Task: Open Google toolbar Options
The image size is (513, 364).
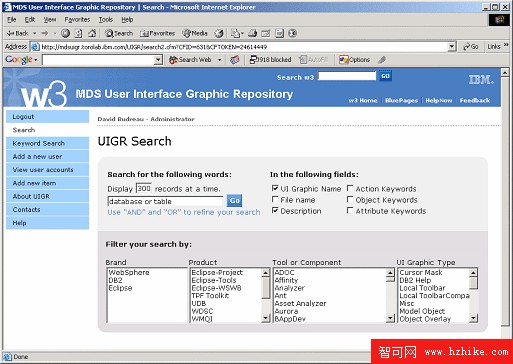Action: [x=354, y=60]
